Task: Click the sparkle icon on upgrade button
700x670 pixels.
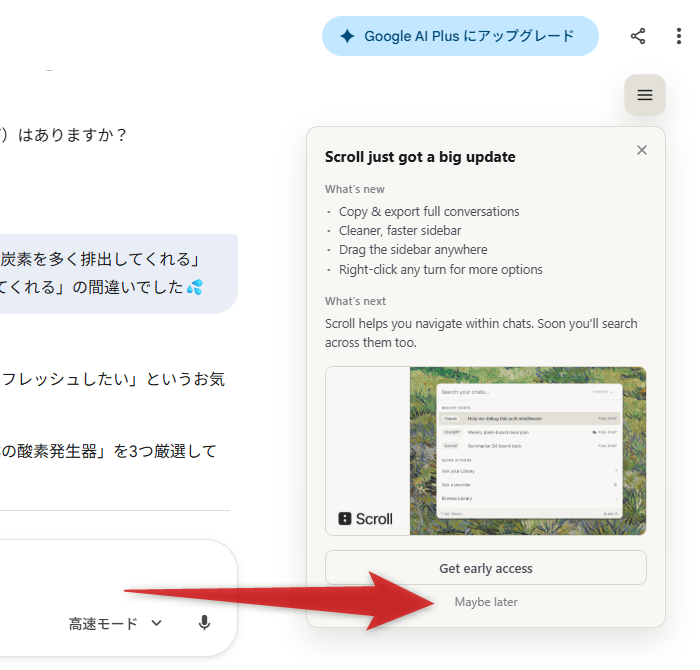Action: coord(347,36)
